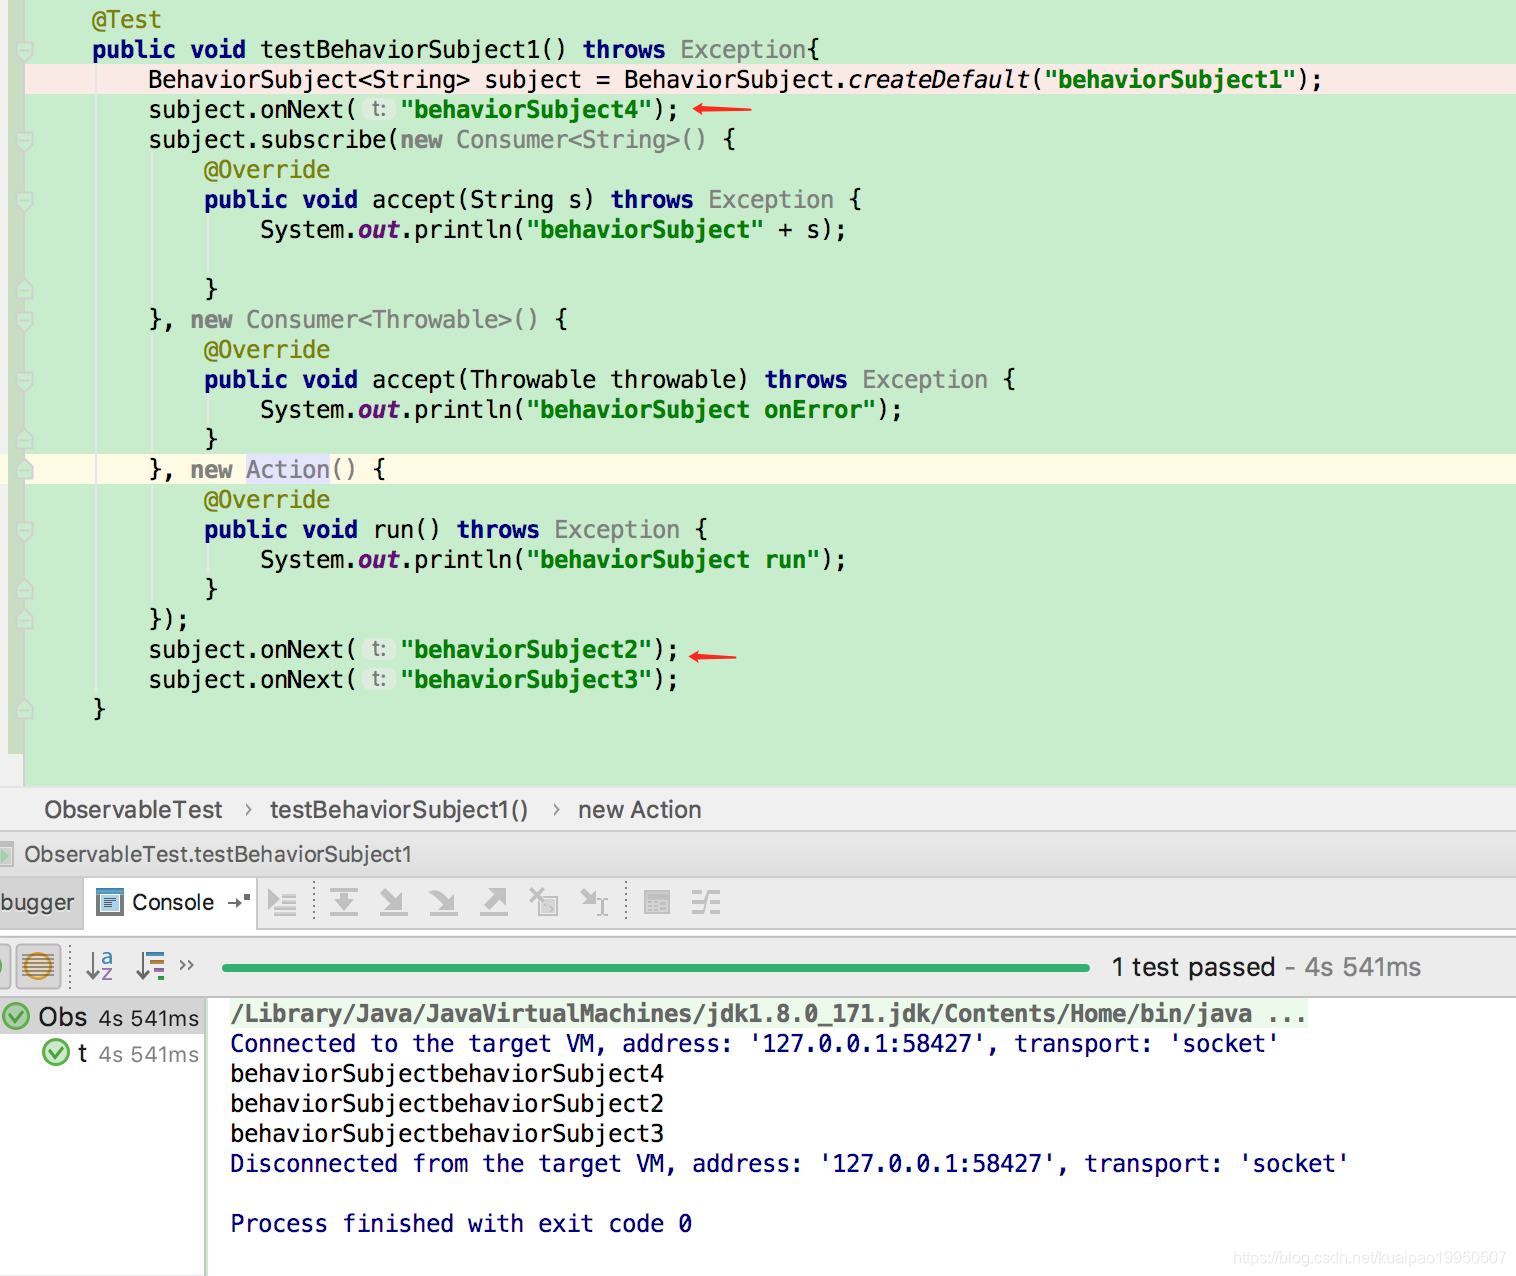1516x1276 pixels.
Task: Sort test results by duration
Action: (150, 966)
